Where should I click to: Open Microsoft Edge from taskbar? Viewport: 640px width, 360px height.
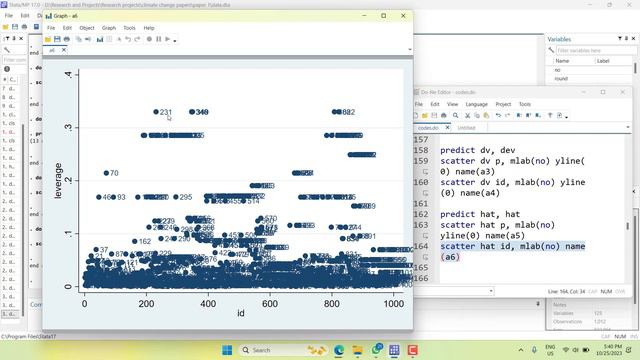pyautogui.click(x=339, y=350)
